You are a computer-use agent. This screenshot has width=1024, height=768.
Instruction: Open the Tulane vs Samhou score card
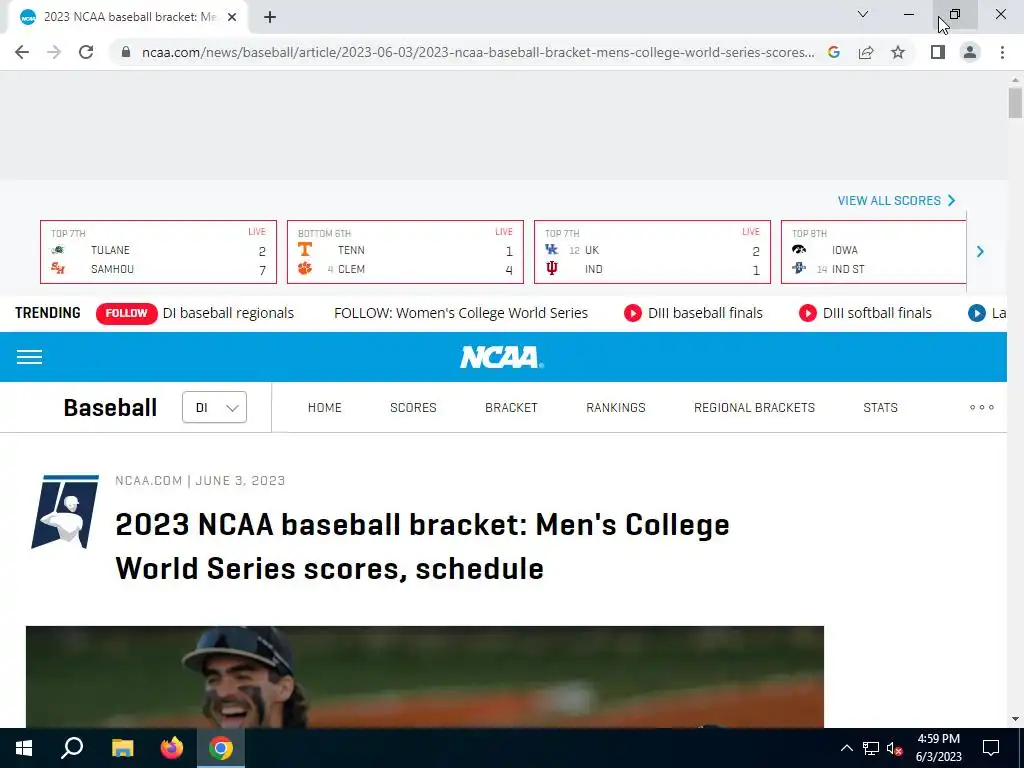tap(158, 252)
